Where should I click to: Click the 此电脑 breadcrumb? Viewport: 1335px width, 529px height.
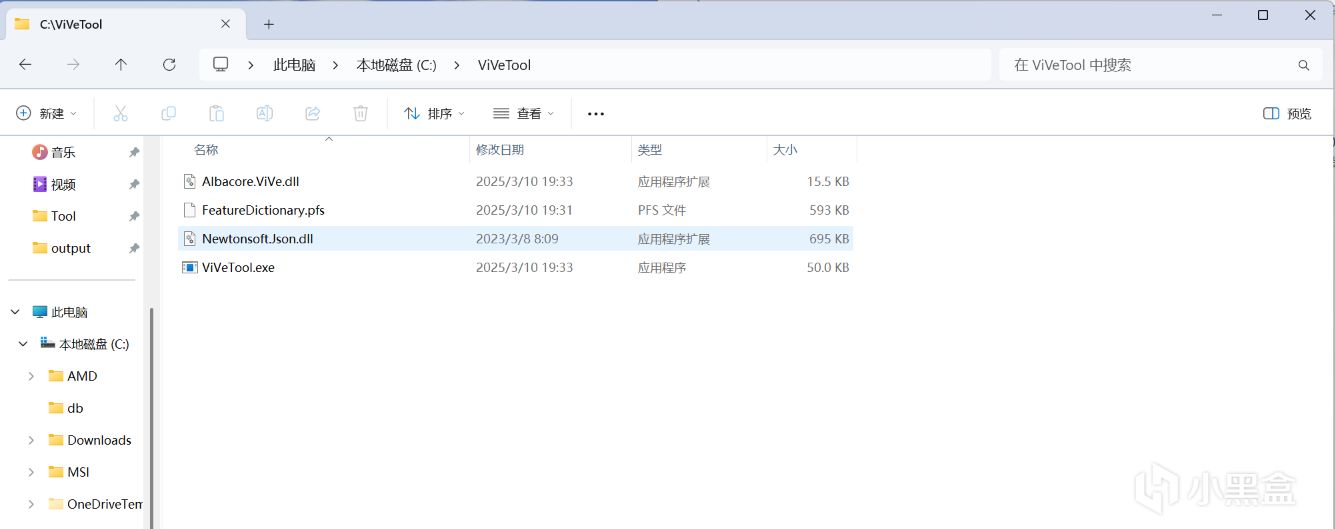tap(294, 65)
